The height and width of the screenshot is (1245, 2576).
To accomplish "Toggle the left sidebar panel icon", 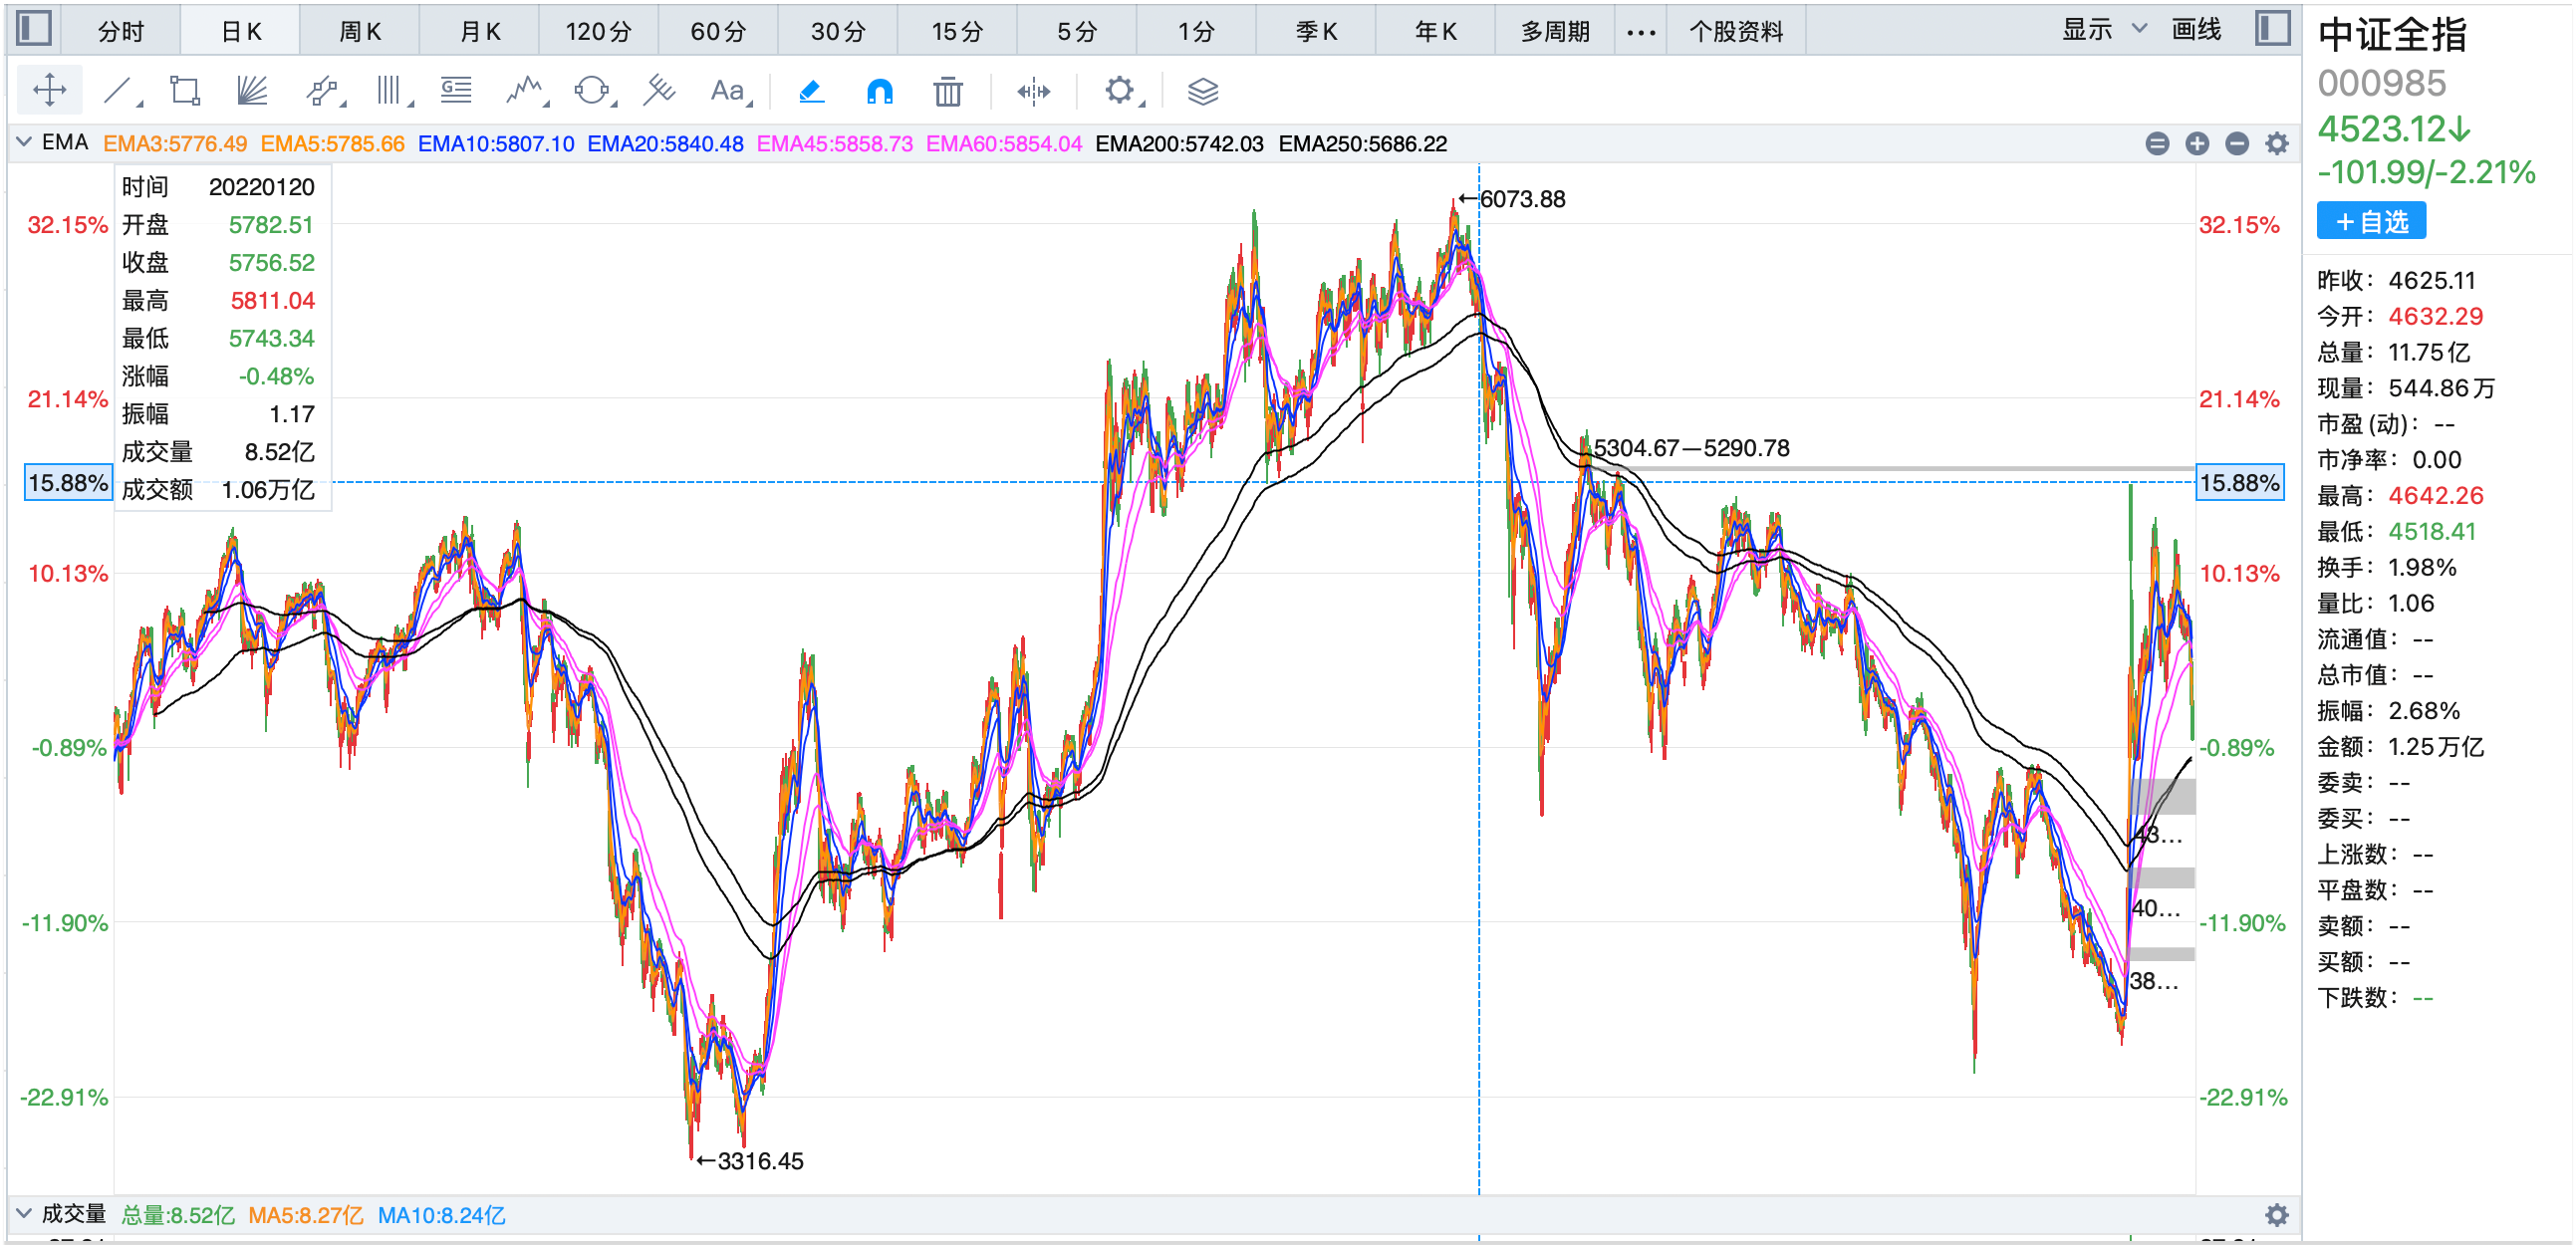I will (34, 28).
